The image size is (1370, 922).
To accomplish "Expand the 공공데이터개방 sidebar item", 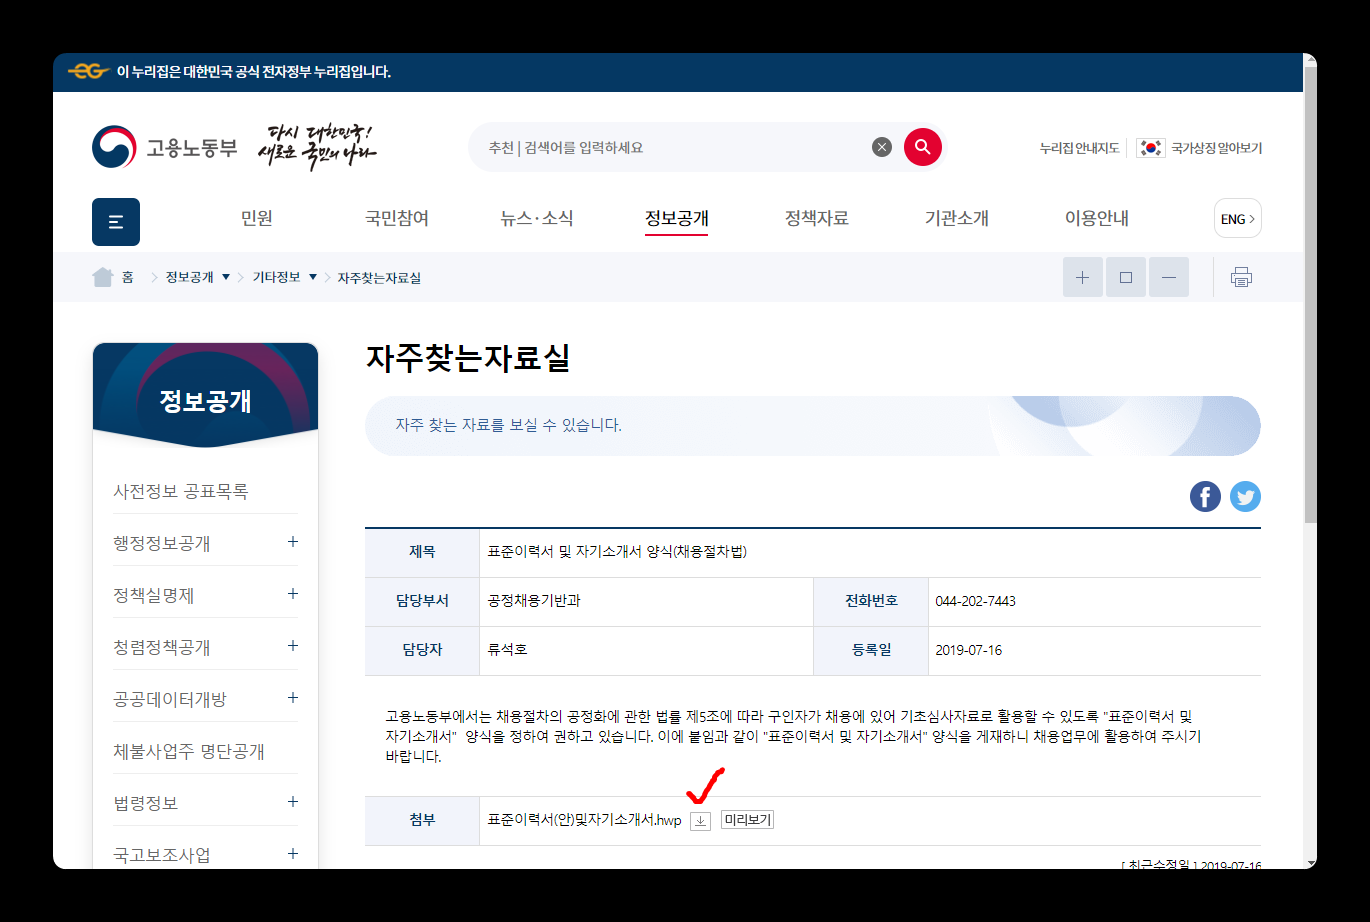I will click(293, 698).
